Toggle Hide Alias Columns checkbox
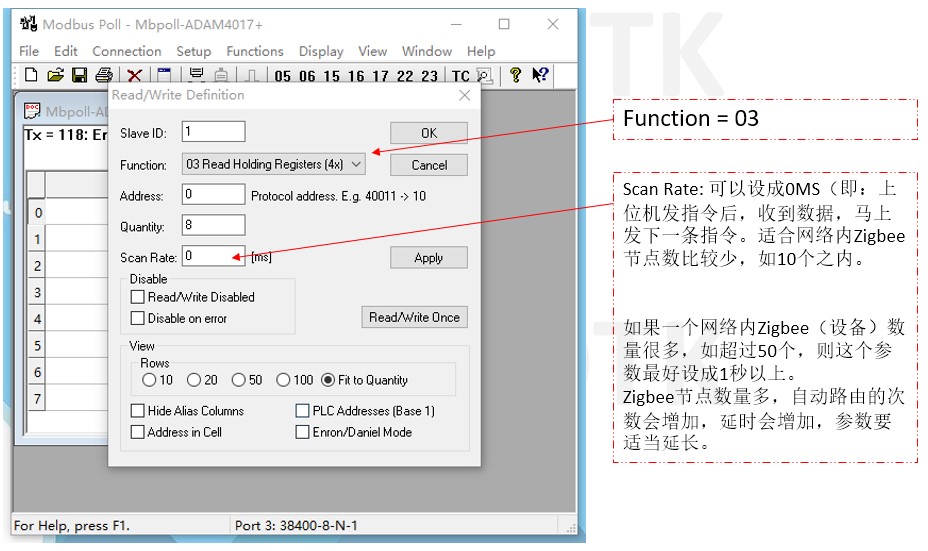Image resolution: width=928 pixels, height=551 pixels. pos(137,411)
